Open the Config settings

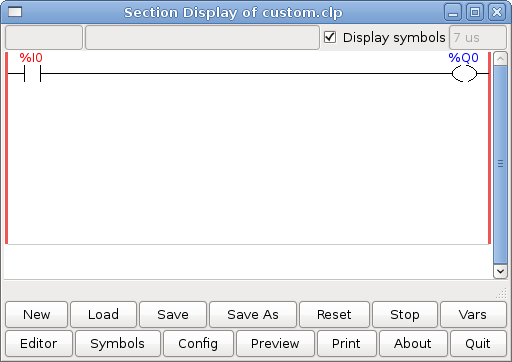coord(198,343)
